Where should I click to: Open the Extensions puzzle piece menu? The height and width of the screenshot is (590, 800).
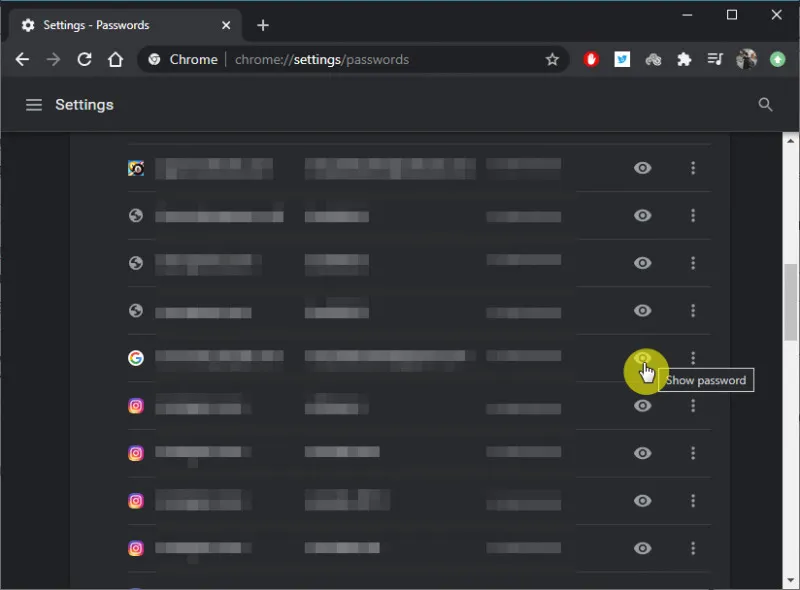click(x=684, y=60)
